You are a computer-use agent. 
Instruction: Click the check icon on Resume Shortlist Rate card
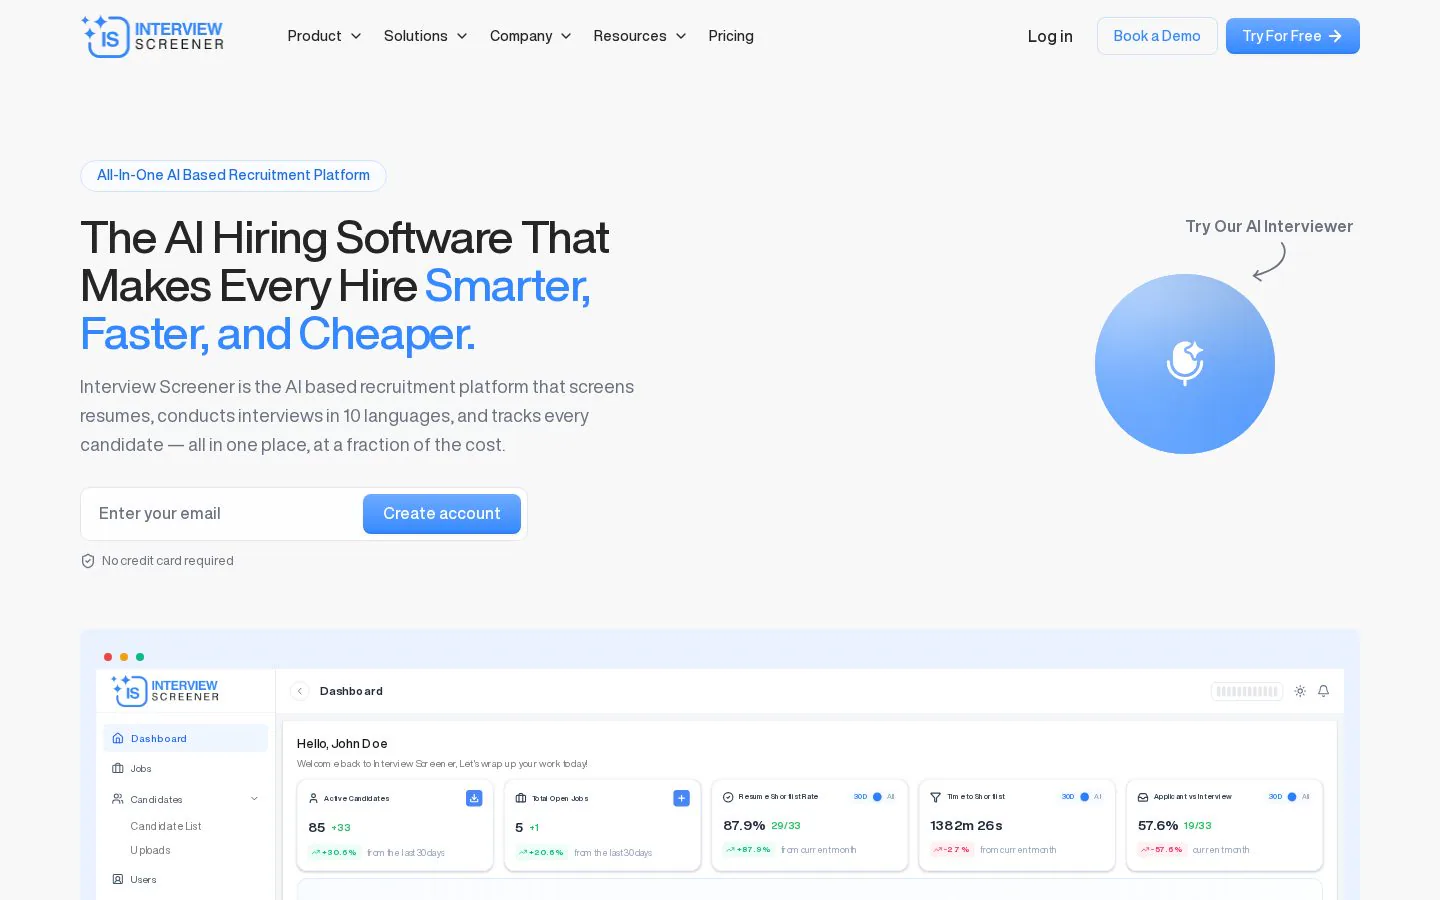728,797
